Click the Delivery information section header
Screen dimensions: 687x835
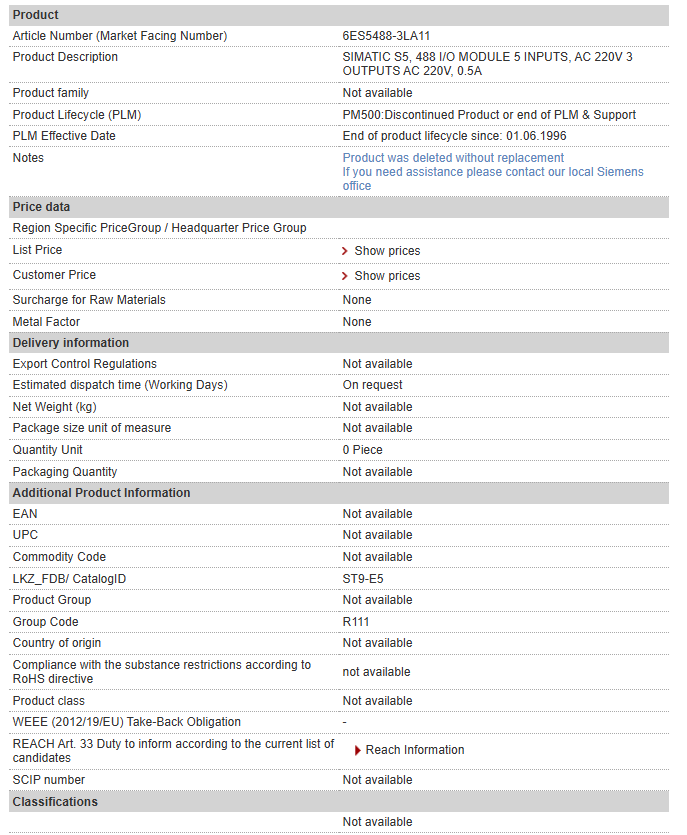point(339,343)
